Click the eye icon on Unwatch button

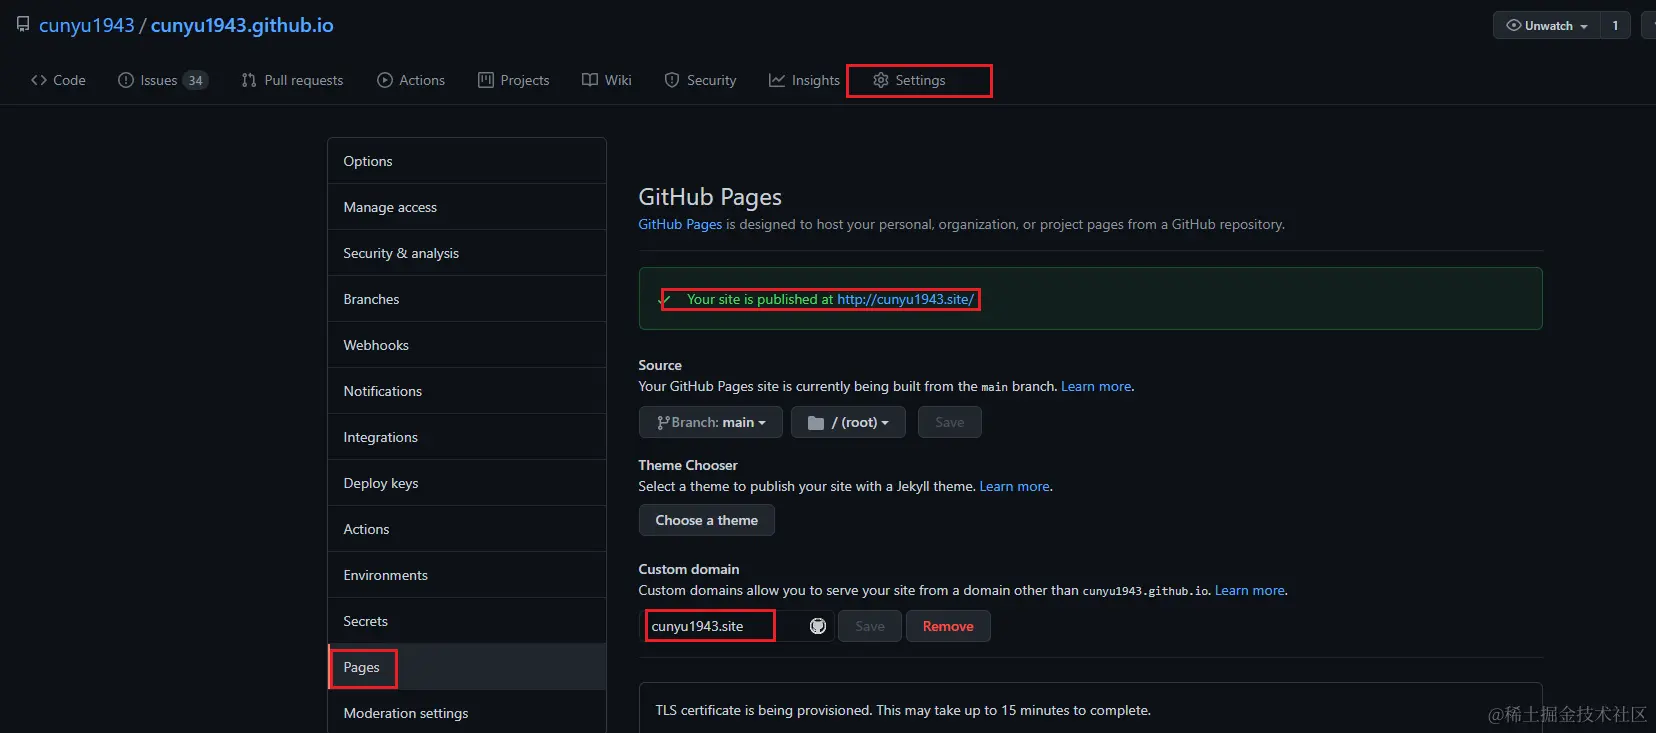[x=1514, y=25]
